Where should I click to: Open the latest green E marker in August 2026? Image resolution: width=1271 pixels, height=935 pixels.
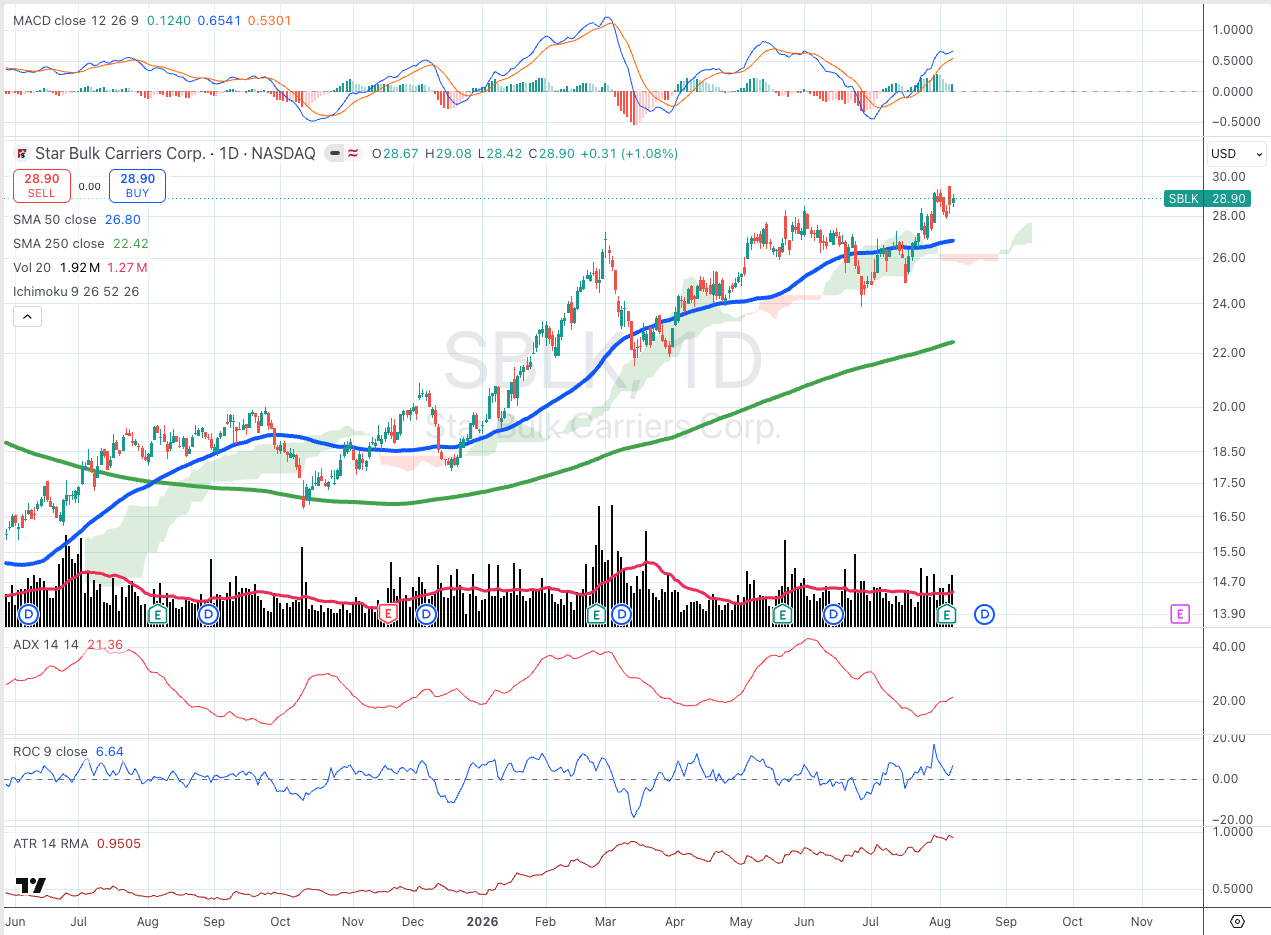pos(946,613)
